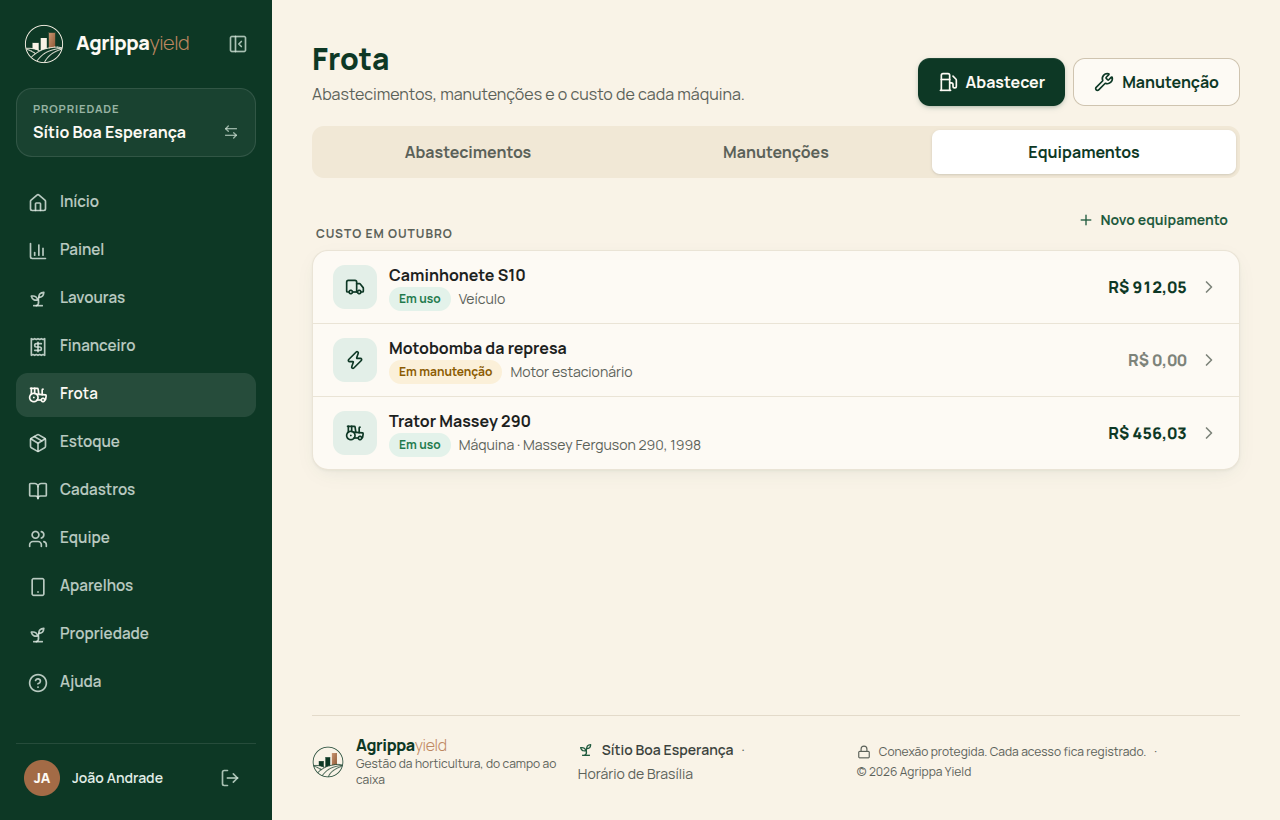Open the Propriedade plant icon
Image resolution: width=1280 pixels, height=820 pixels.
38,634
